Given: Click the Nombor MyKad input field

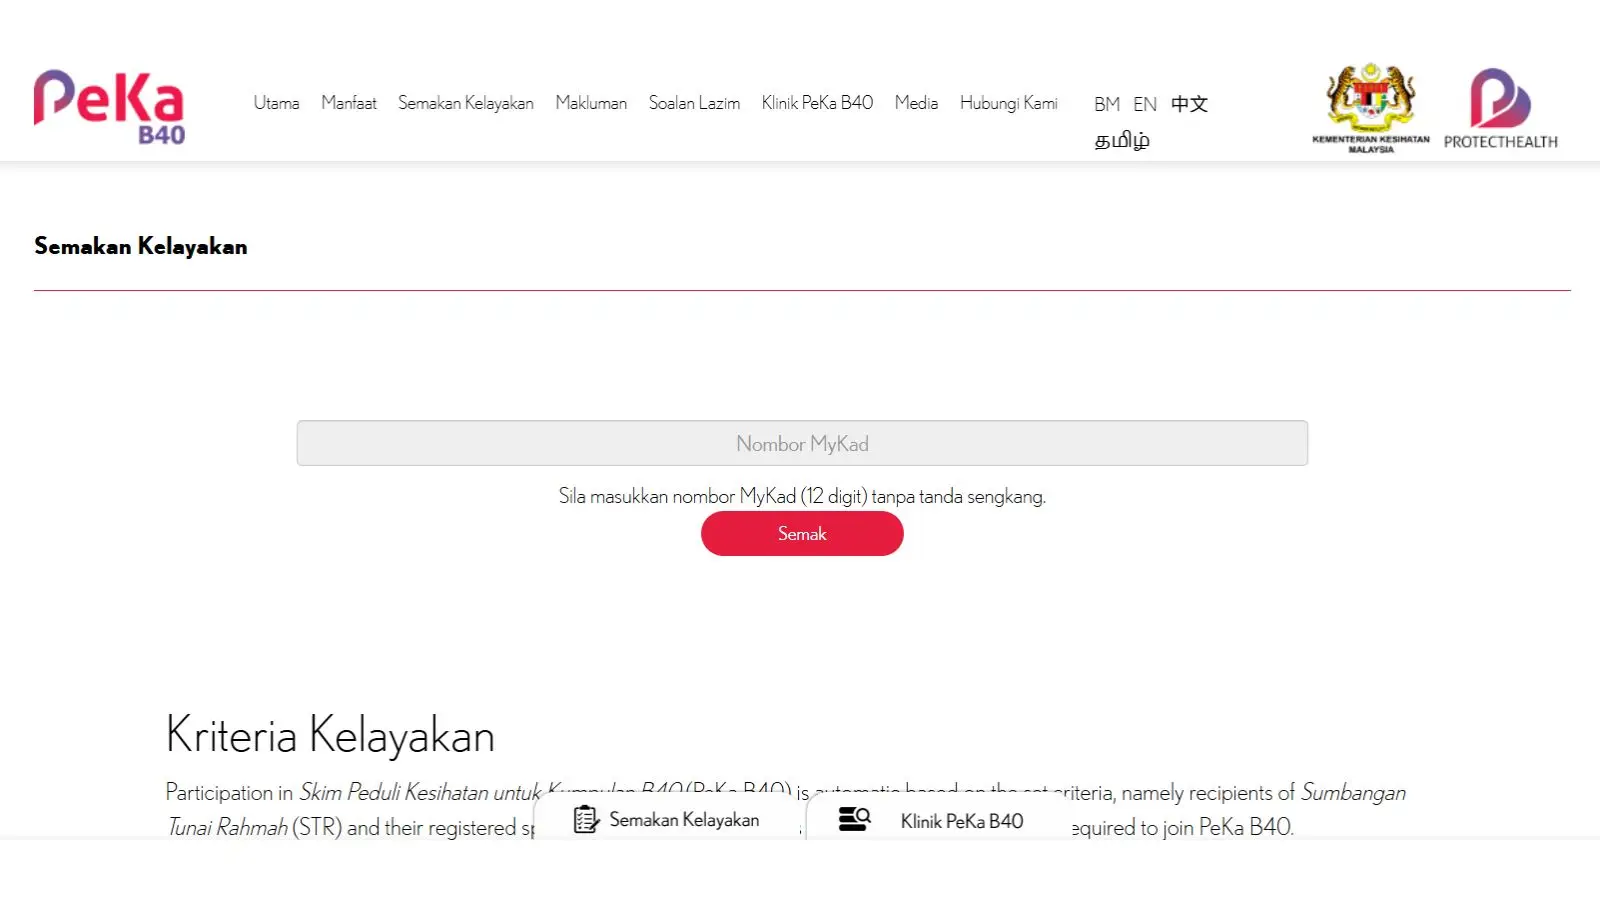Looking at the screenshot, I should coord(802,443).
